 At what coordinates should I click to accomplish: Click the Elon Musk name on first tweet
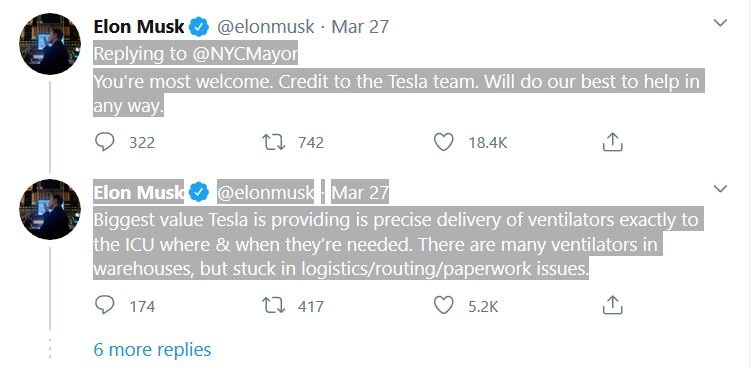139,27
